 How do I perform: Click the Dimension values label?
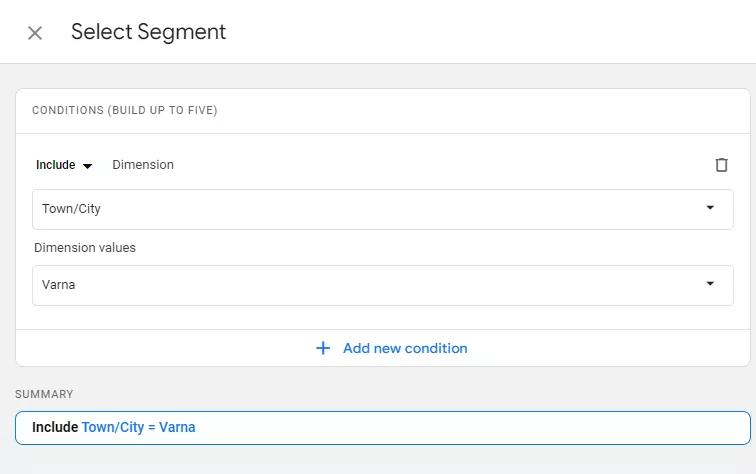click(85, 248)
